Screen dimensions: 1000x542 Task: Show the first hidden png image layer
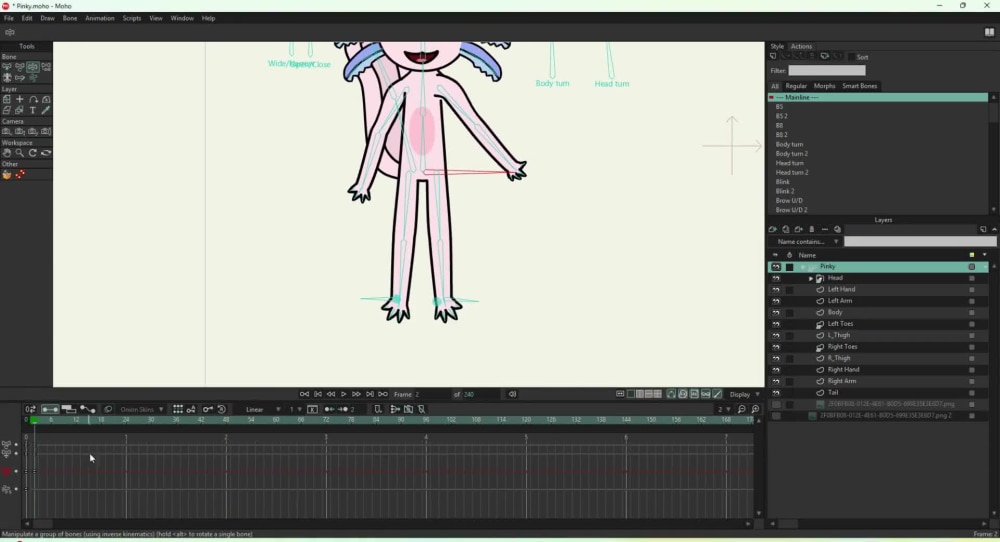point(776,404)
